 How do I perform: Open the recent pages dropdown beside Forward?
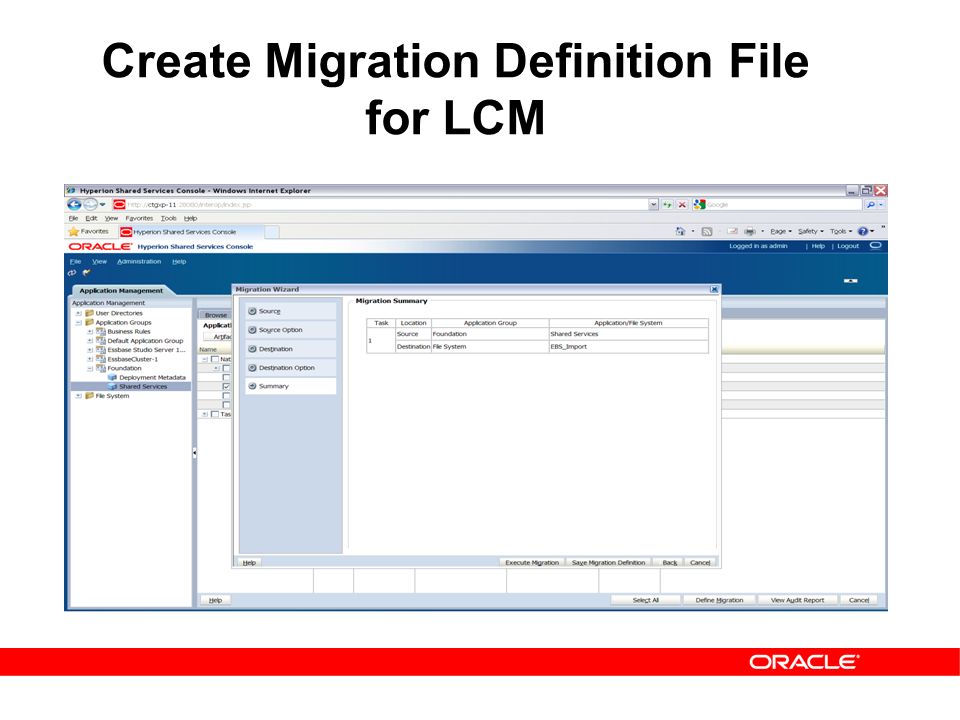[x=103, y=204]
